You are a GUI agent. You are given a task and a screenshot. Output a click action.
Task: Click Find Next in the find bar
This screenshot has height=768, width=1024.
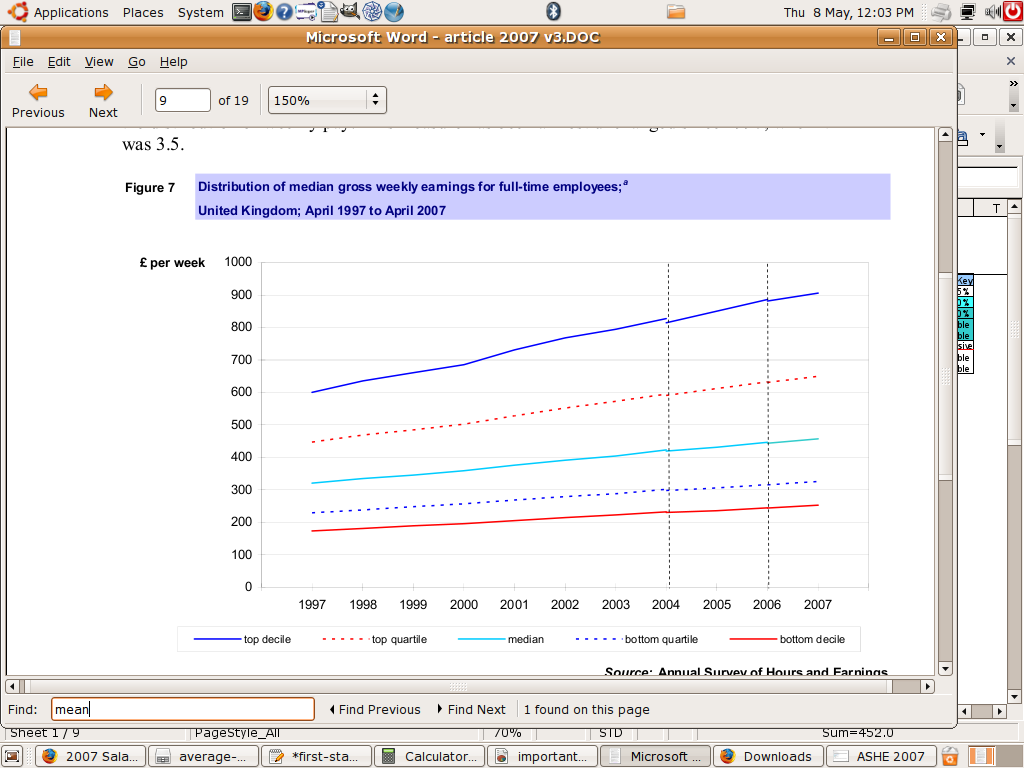point(471,709)
